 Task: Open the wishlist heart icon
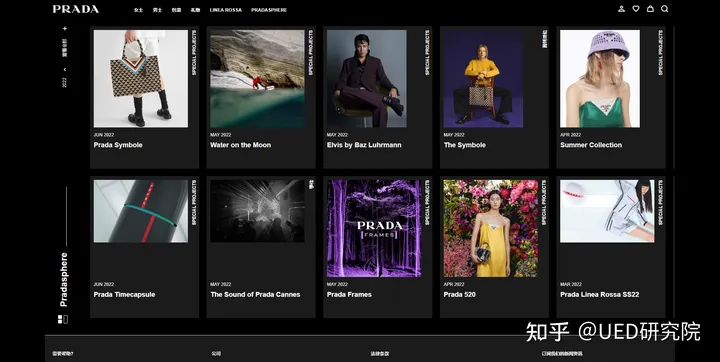click(636, 9)
